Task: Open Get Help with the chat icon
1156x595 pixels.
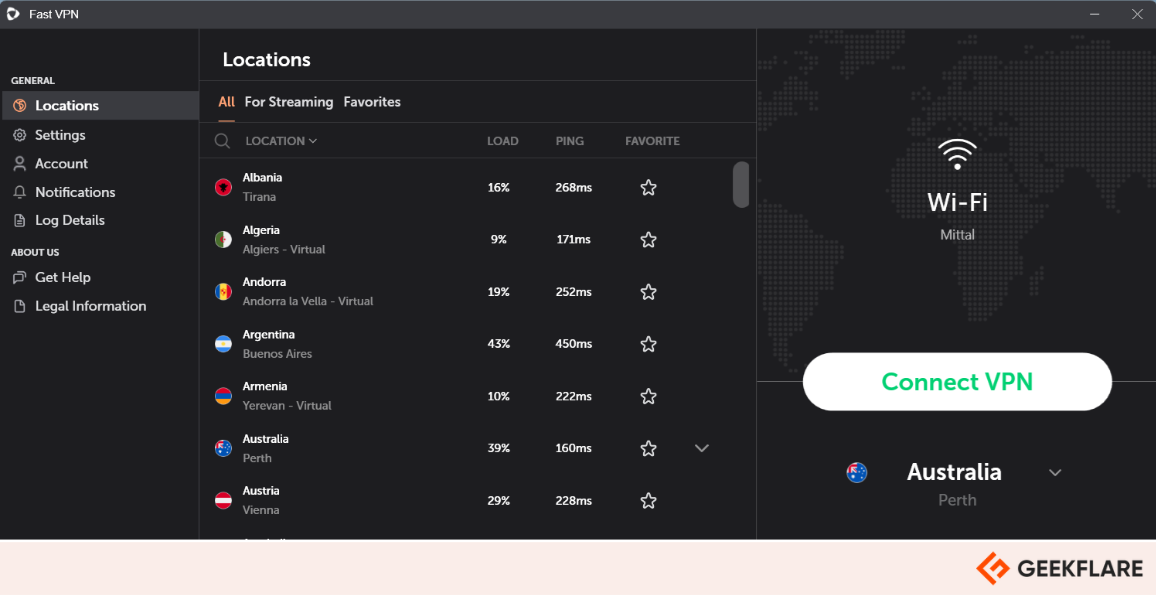Action: 20,277
